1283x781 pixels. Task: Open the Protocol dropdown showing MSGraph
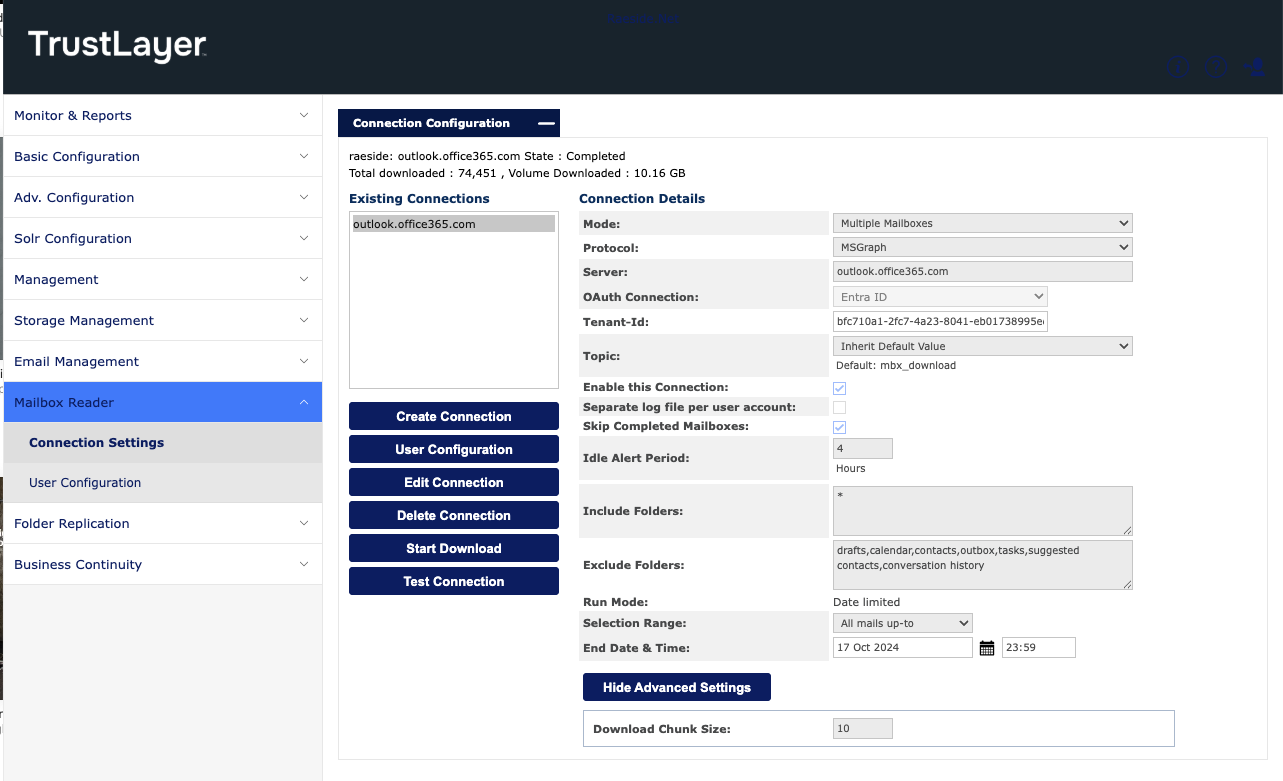982,247
